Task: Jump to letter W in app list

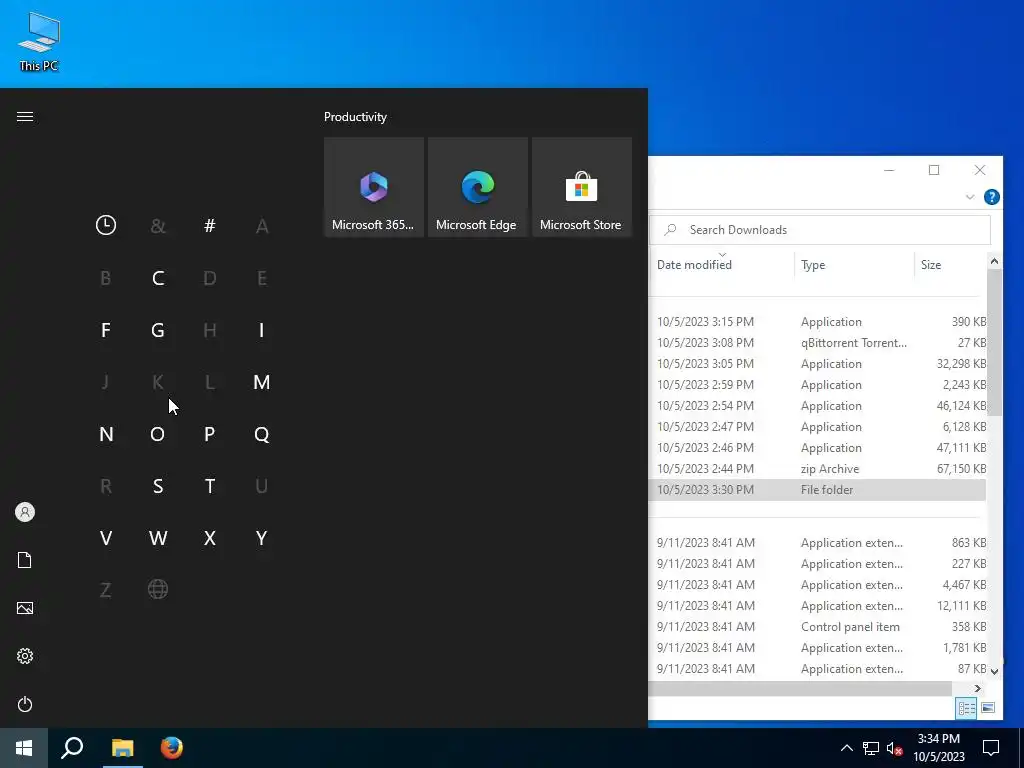Action: pos(157,538)
